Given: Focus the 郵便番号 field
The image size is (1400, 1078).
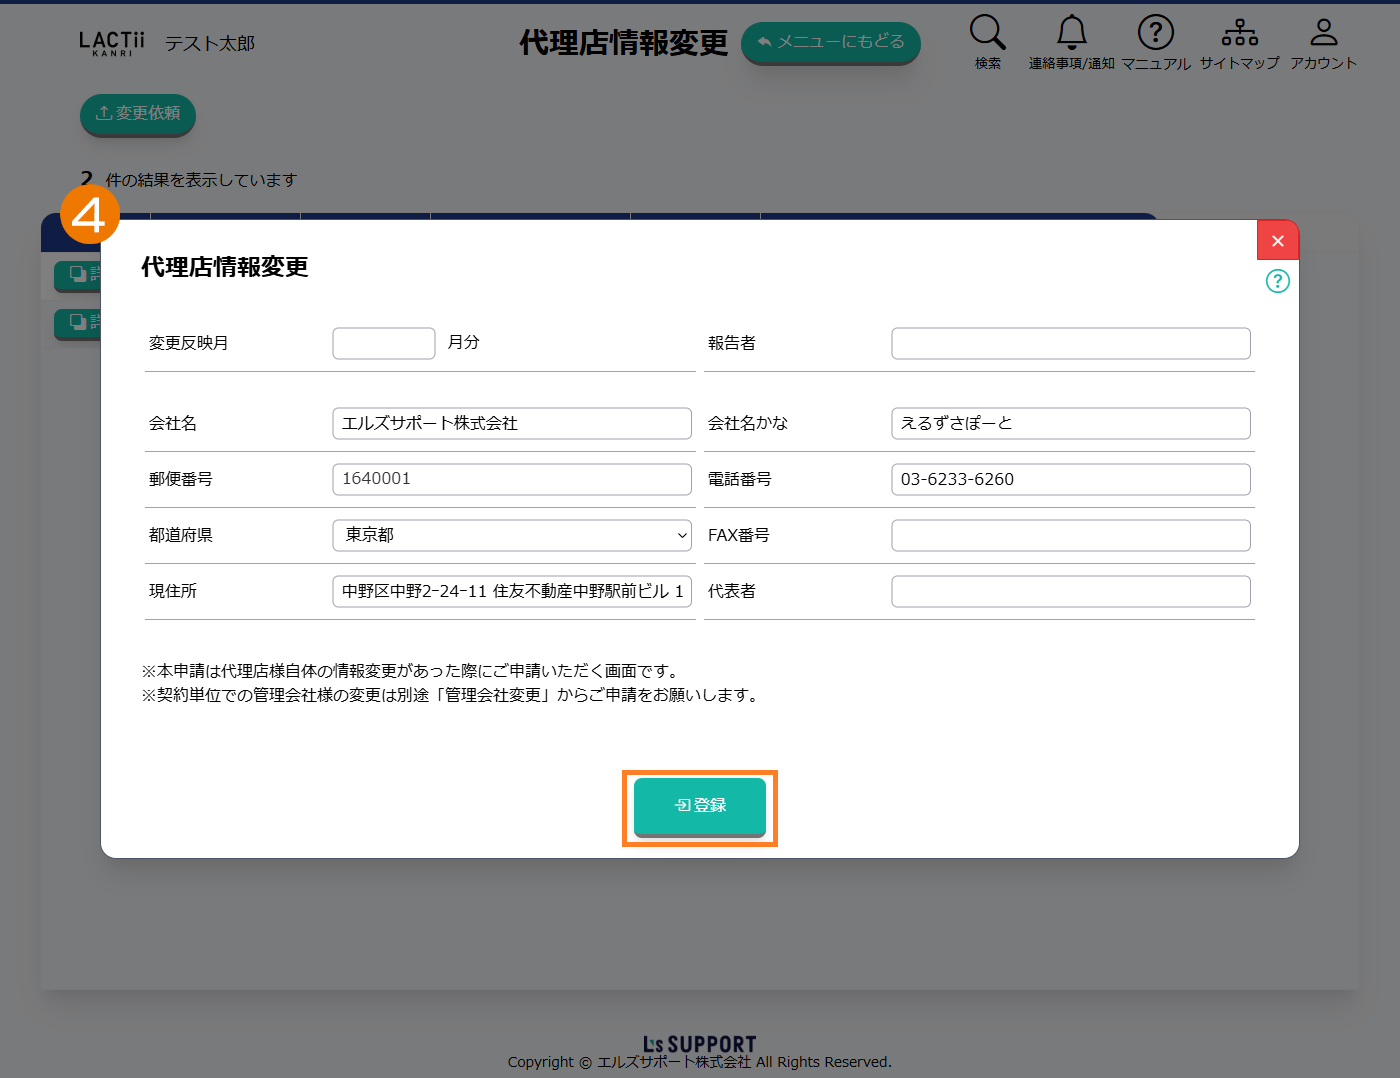Looking at the screenshot, I should [x=511, y=479].
